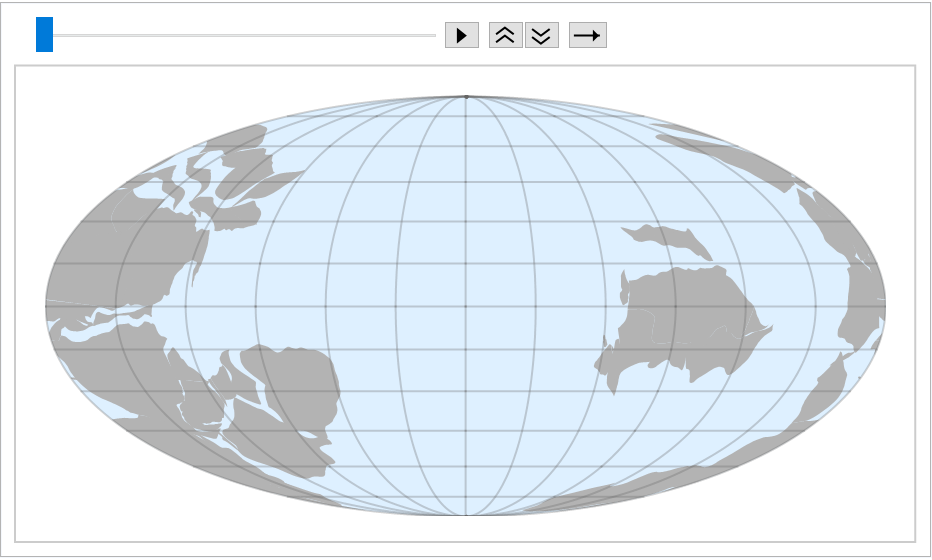Click where the equator crosses the central meridian
This screenshot has height=560, width=932.
tap(466, 306)
